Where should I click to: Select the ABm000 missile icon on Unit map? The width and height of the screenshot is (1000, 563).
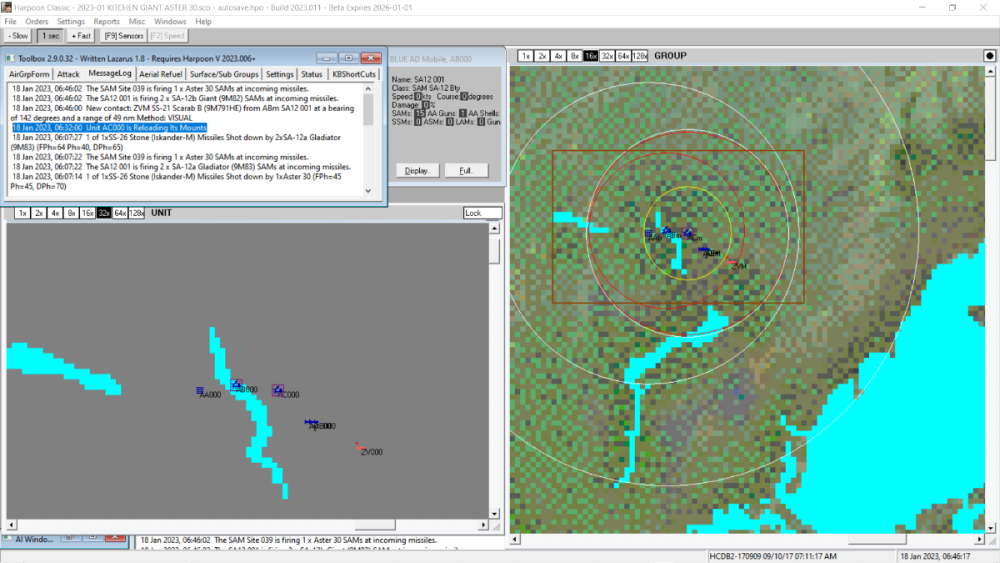pos(311,422)
